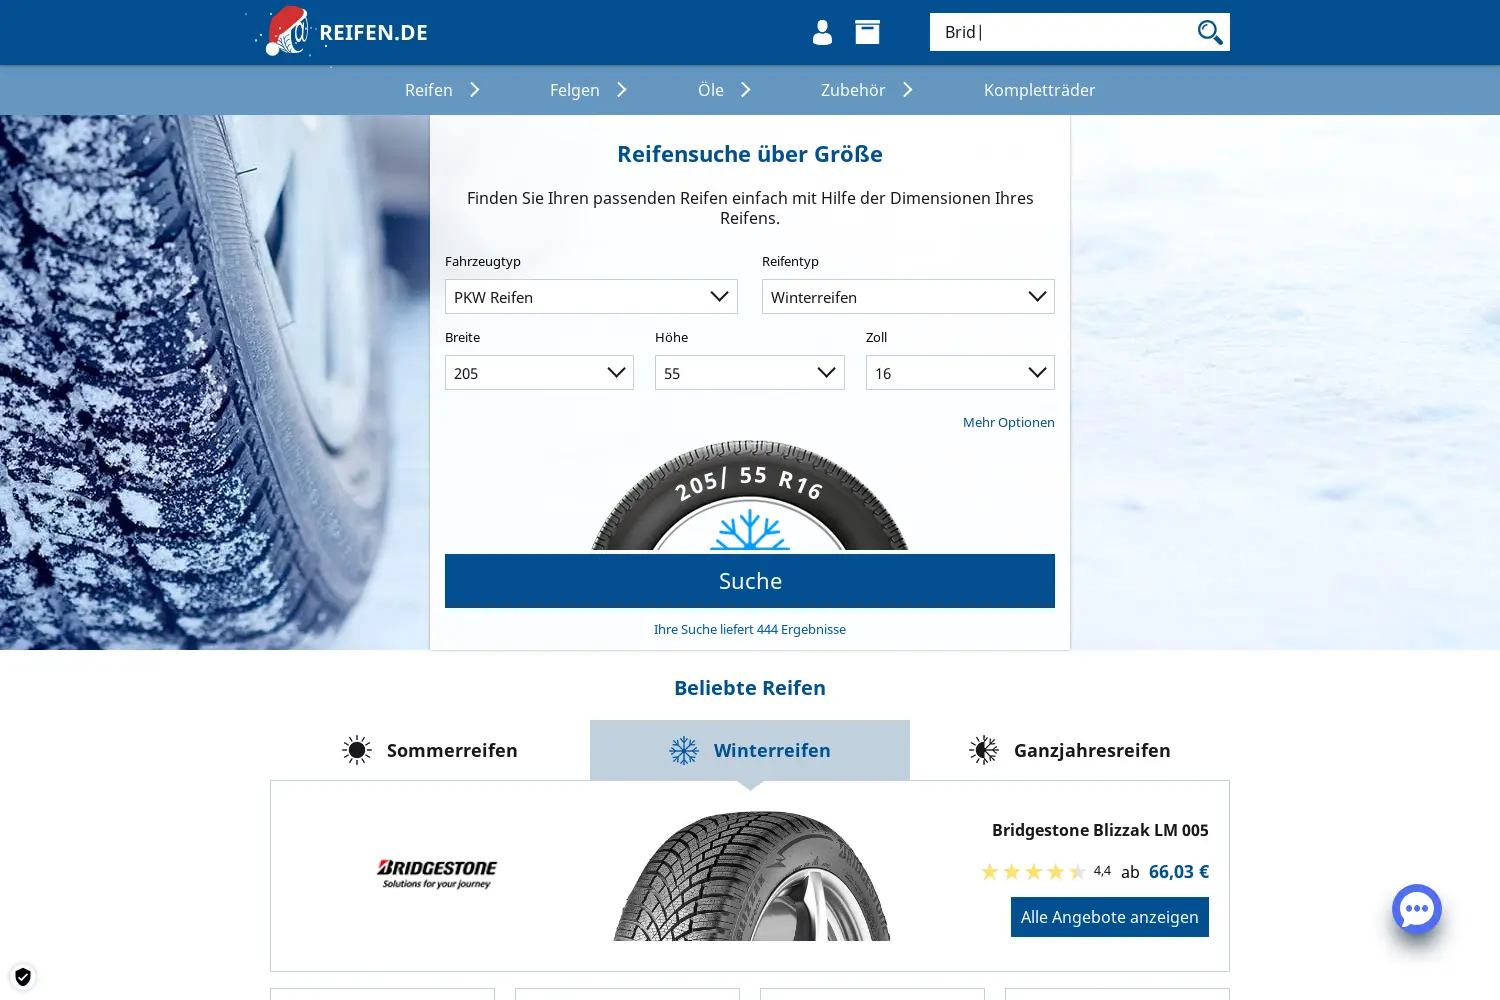Expand the Öle menu chevron
Image resolution: width=1500 pixels, height=1000 pixels.
pyautogui.click(x=746, y=90)
